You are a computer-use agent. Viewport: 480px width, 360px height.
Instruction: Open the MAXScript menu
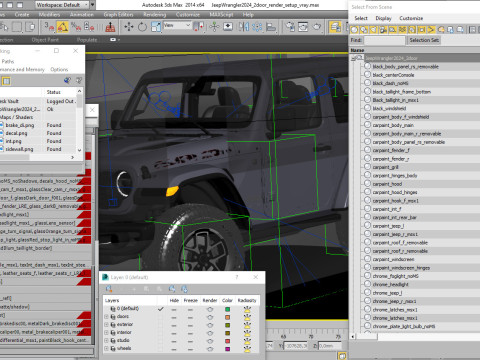[x=221, y=15]
